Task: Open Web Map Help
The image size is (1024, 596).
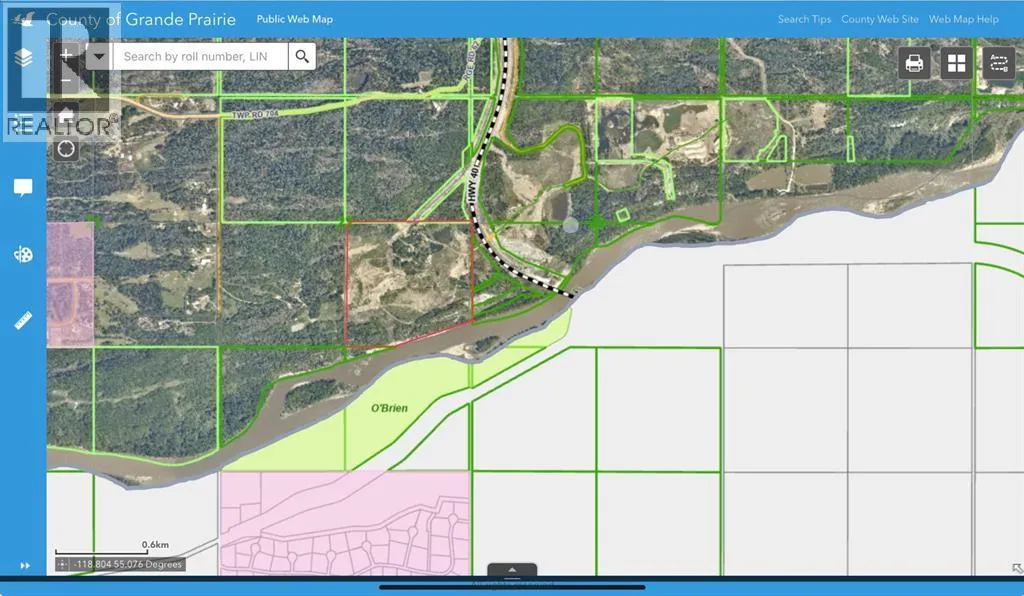Action: (x=963, y=19)
